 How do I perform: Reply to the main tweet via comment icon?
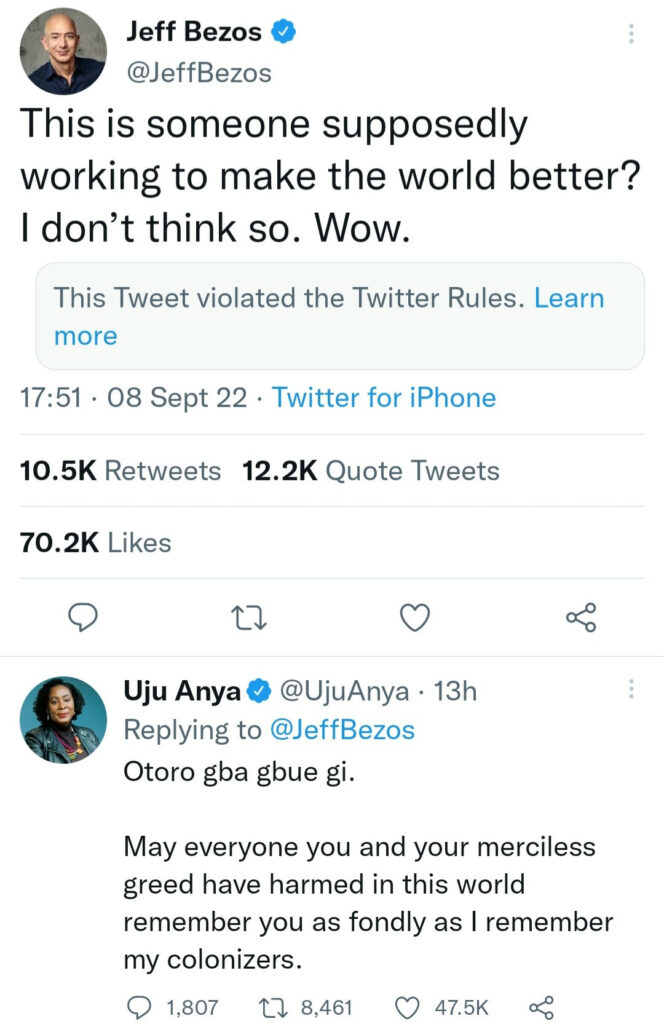(x=82, y=620)
